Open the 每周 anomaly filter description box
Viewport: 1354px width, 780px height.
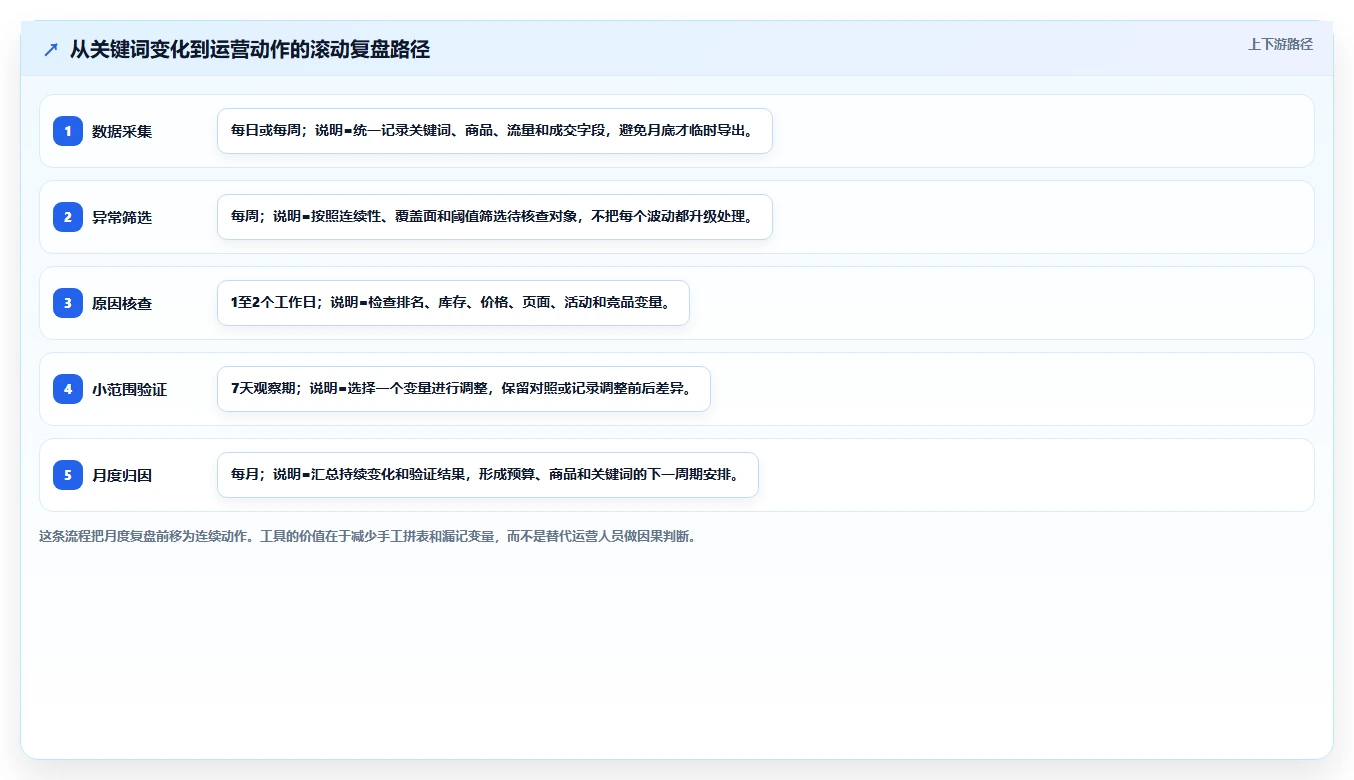point(495,217)
